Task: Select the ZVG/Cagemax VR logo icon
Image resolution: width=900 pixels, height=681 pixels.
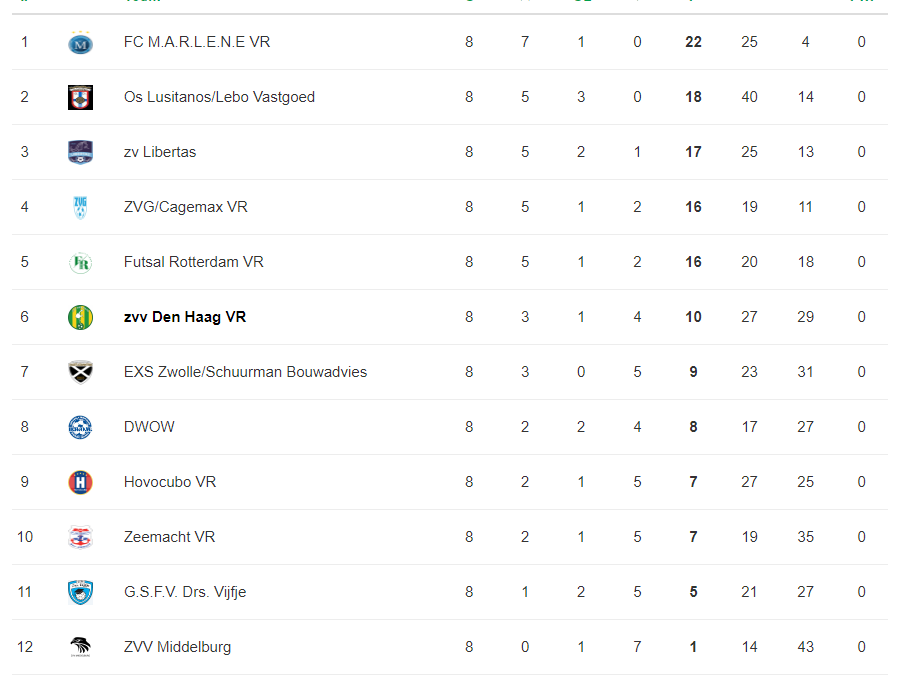Action: (x=80, y=207)
